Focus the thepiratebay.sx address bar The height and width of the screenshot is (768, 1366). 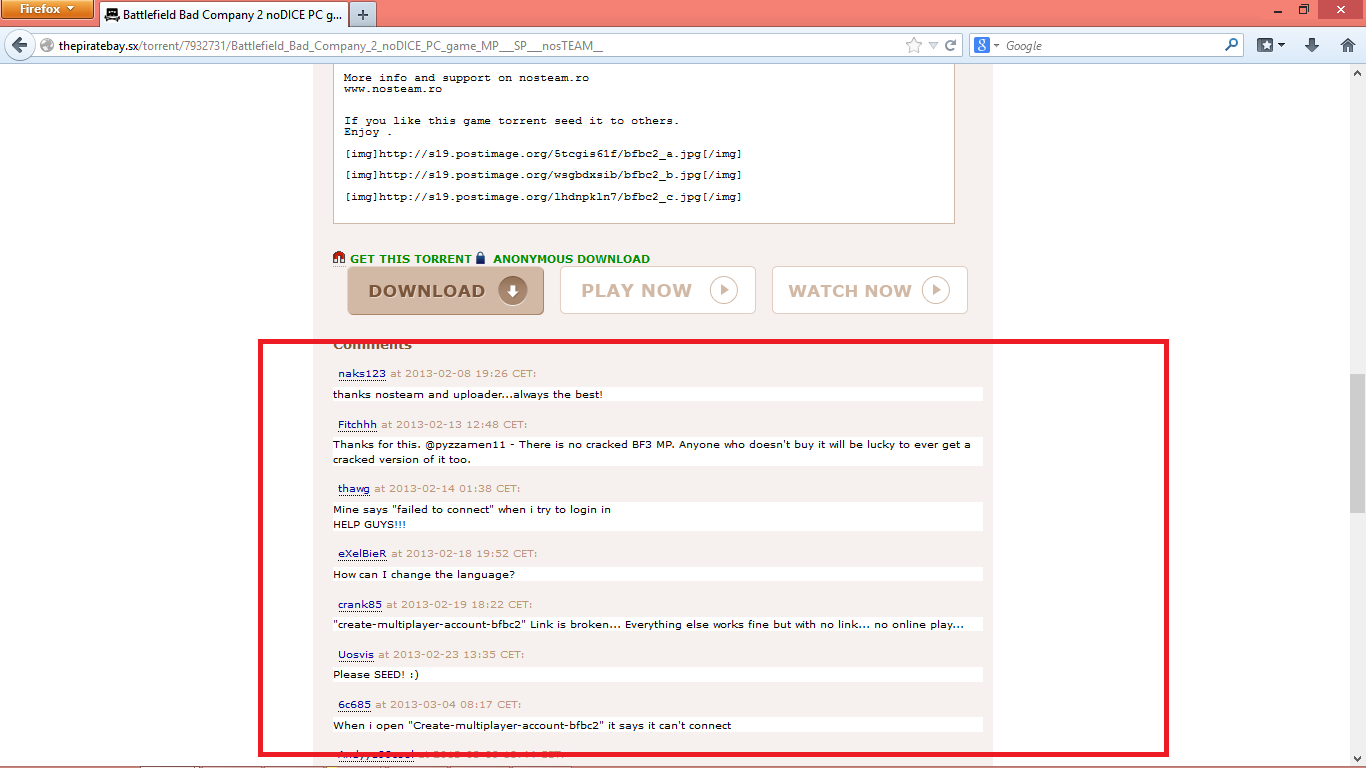click(480, 46)
